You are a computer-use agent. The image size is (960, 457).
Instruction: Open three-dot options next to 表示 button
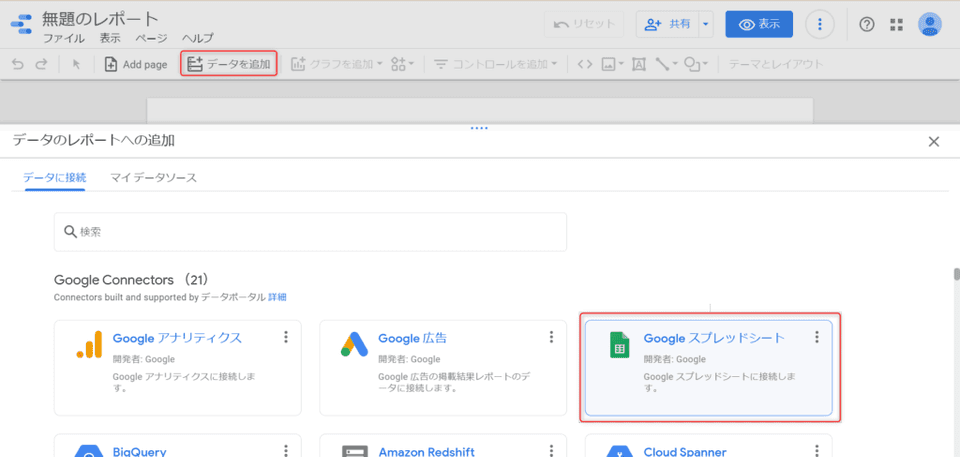click(820, 25)
